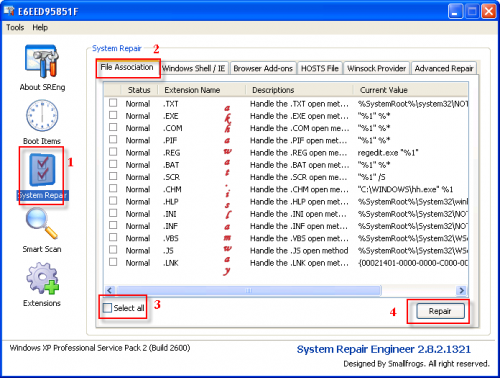
Task: Check the .HLP extension checkbox
Action: (113, 201)
